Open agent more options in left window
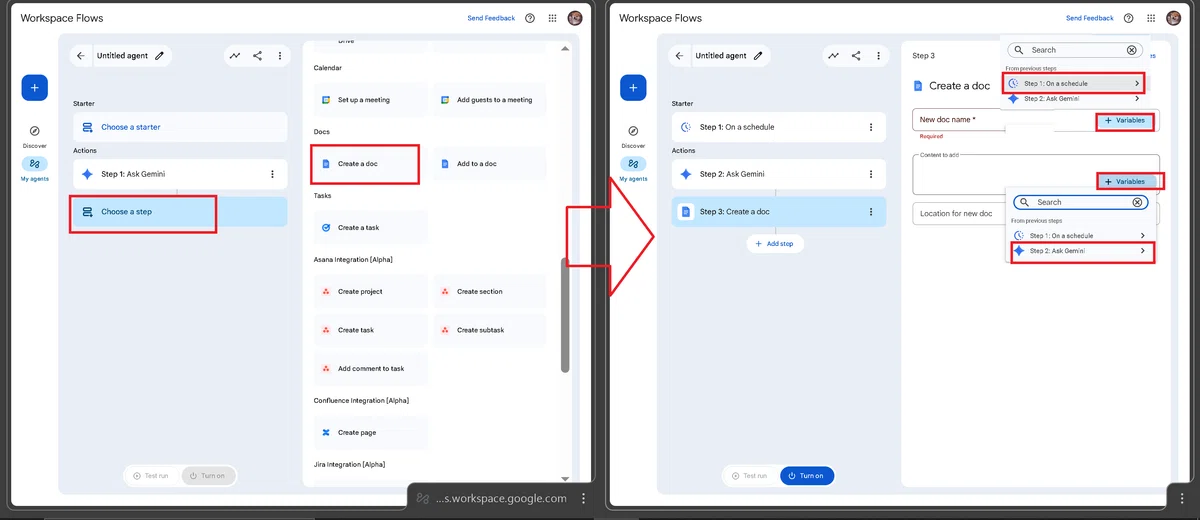 [280, 56]
